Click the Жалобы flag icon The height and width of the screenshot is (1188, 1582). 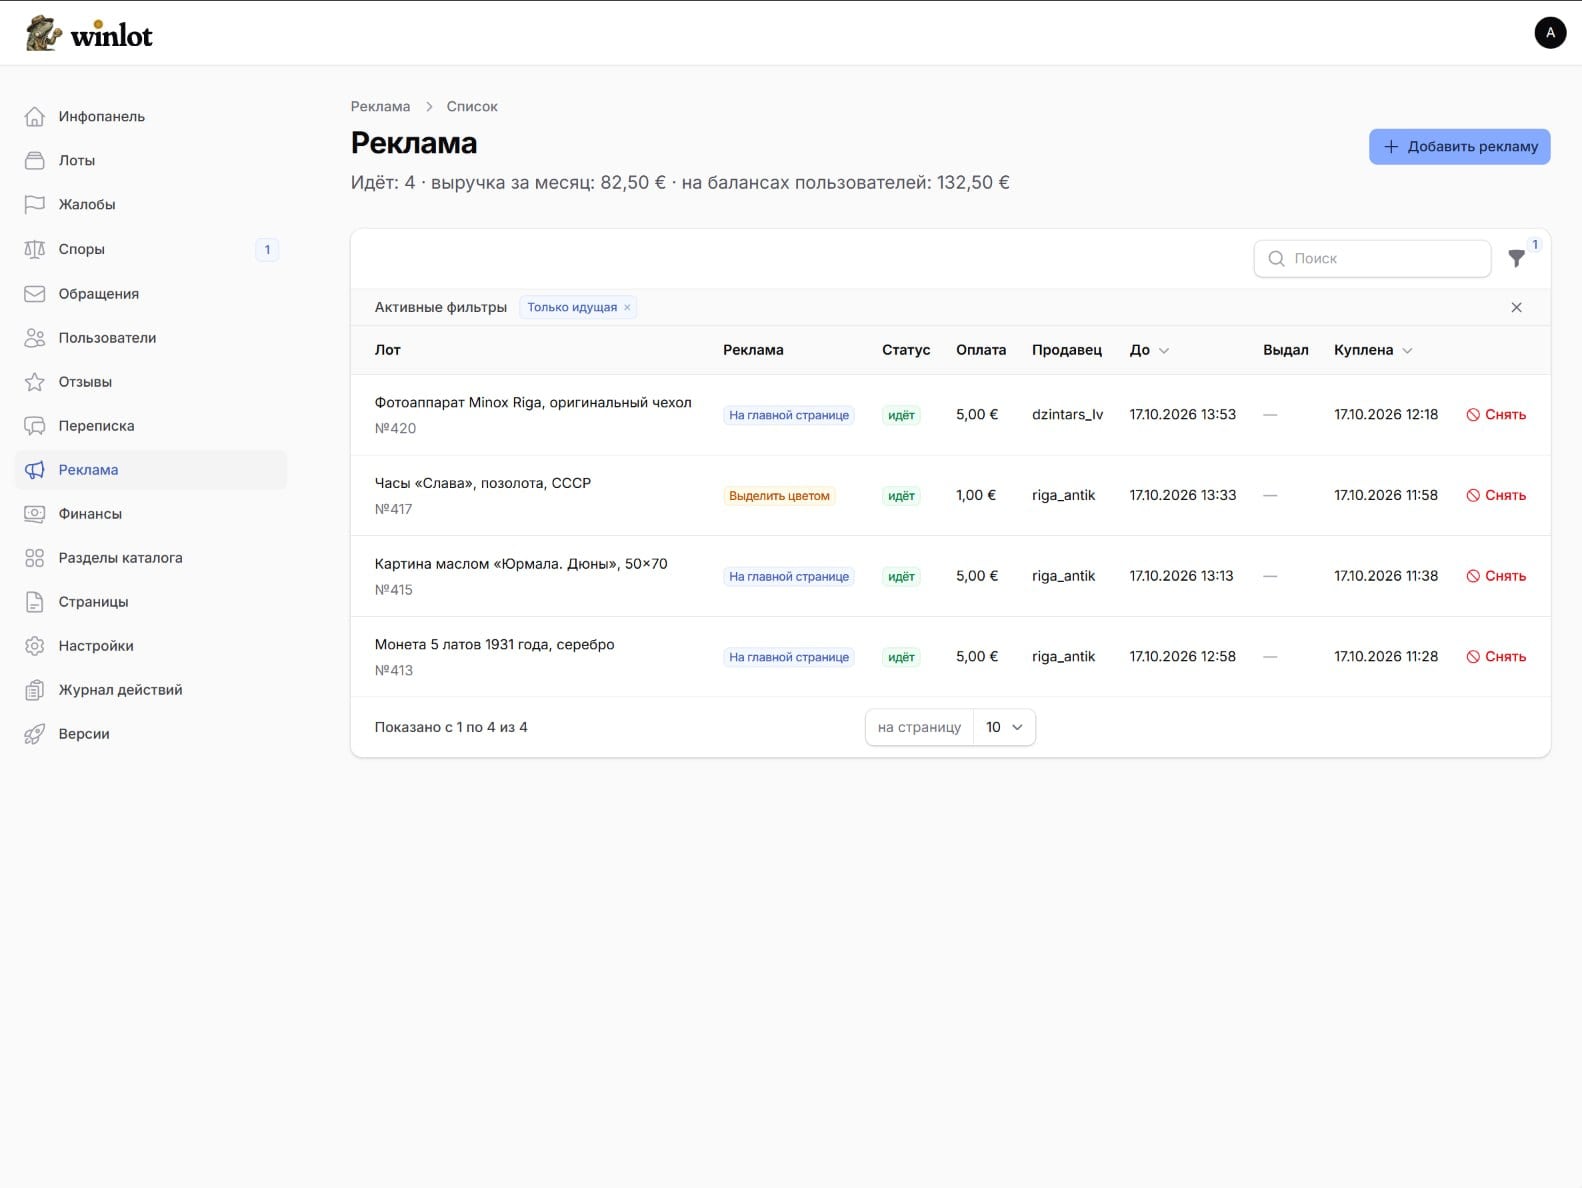(34, 204)
